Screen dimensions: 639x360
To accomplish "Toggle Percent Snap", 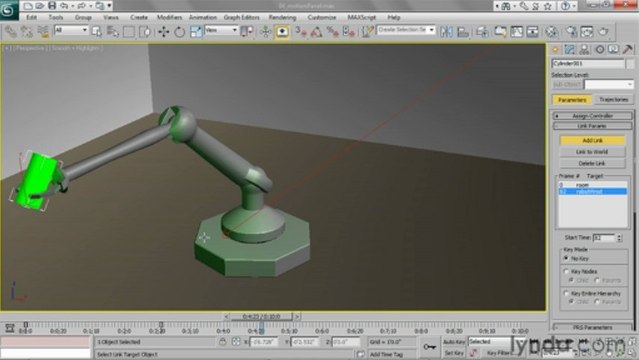I will coord(333,31).
